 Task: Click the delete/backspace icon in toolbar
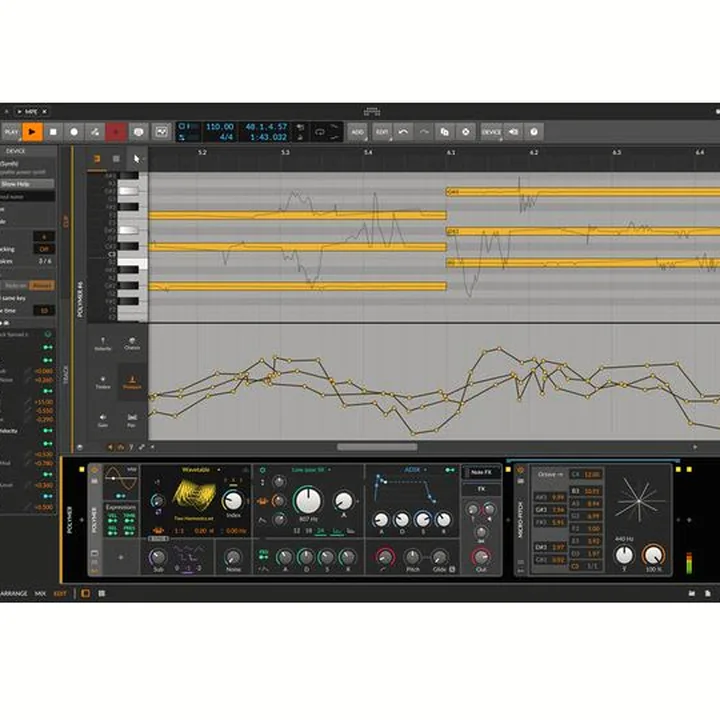(513, 132)
